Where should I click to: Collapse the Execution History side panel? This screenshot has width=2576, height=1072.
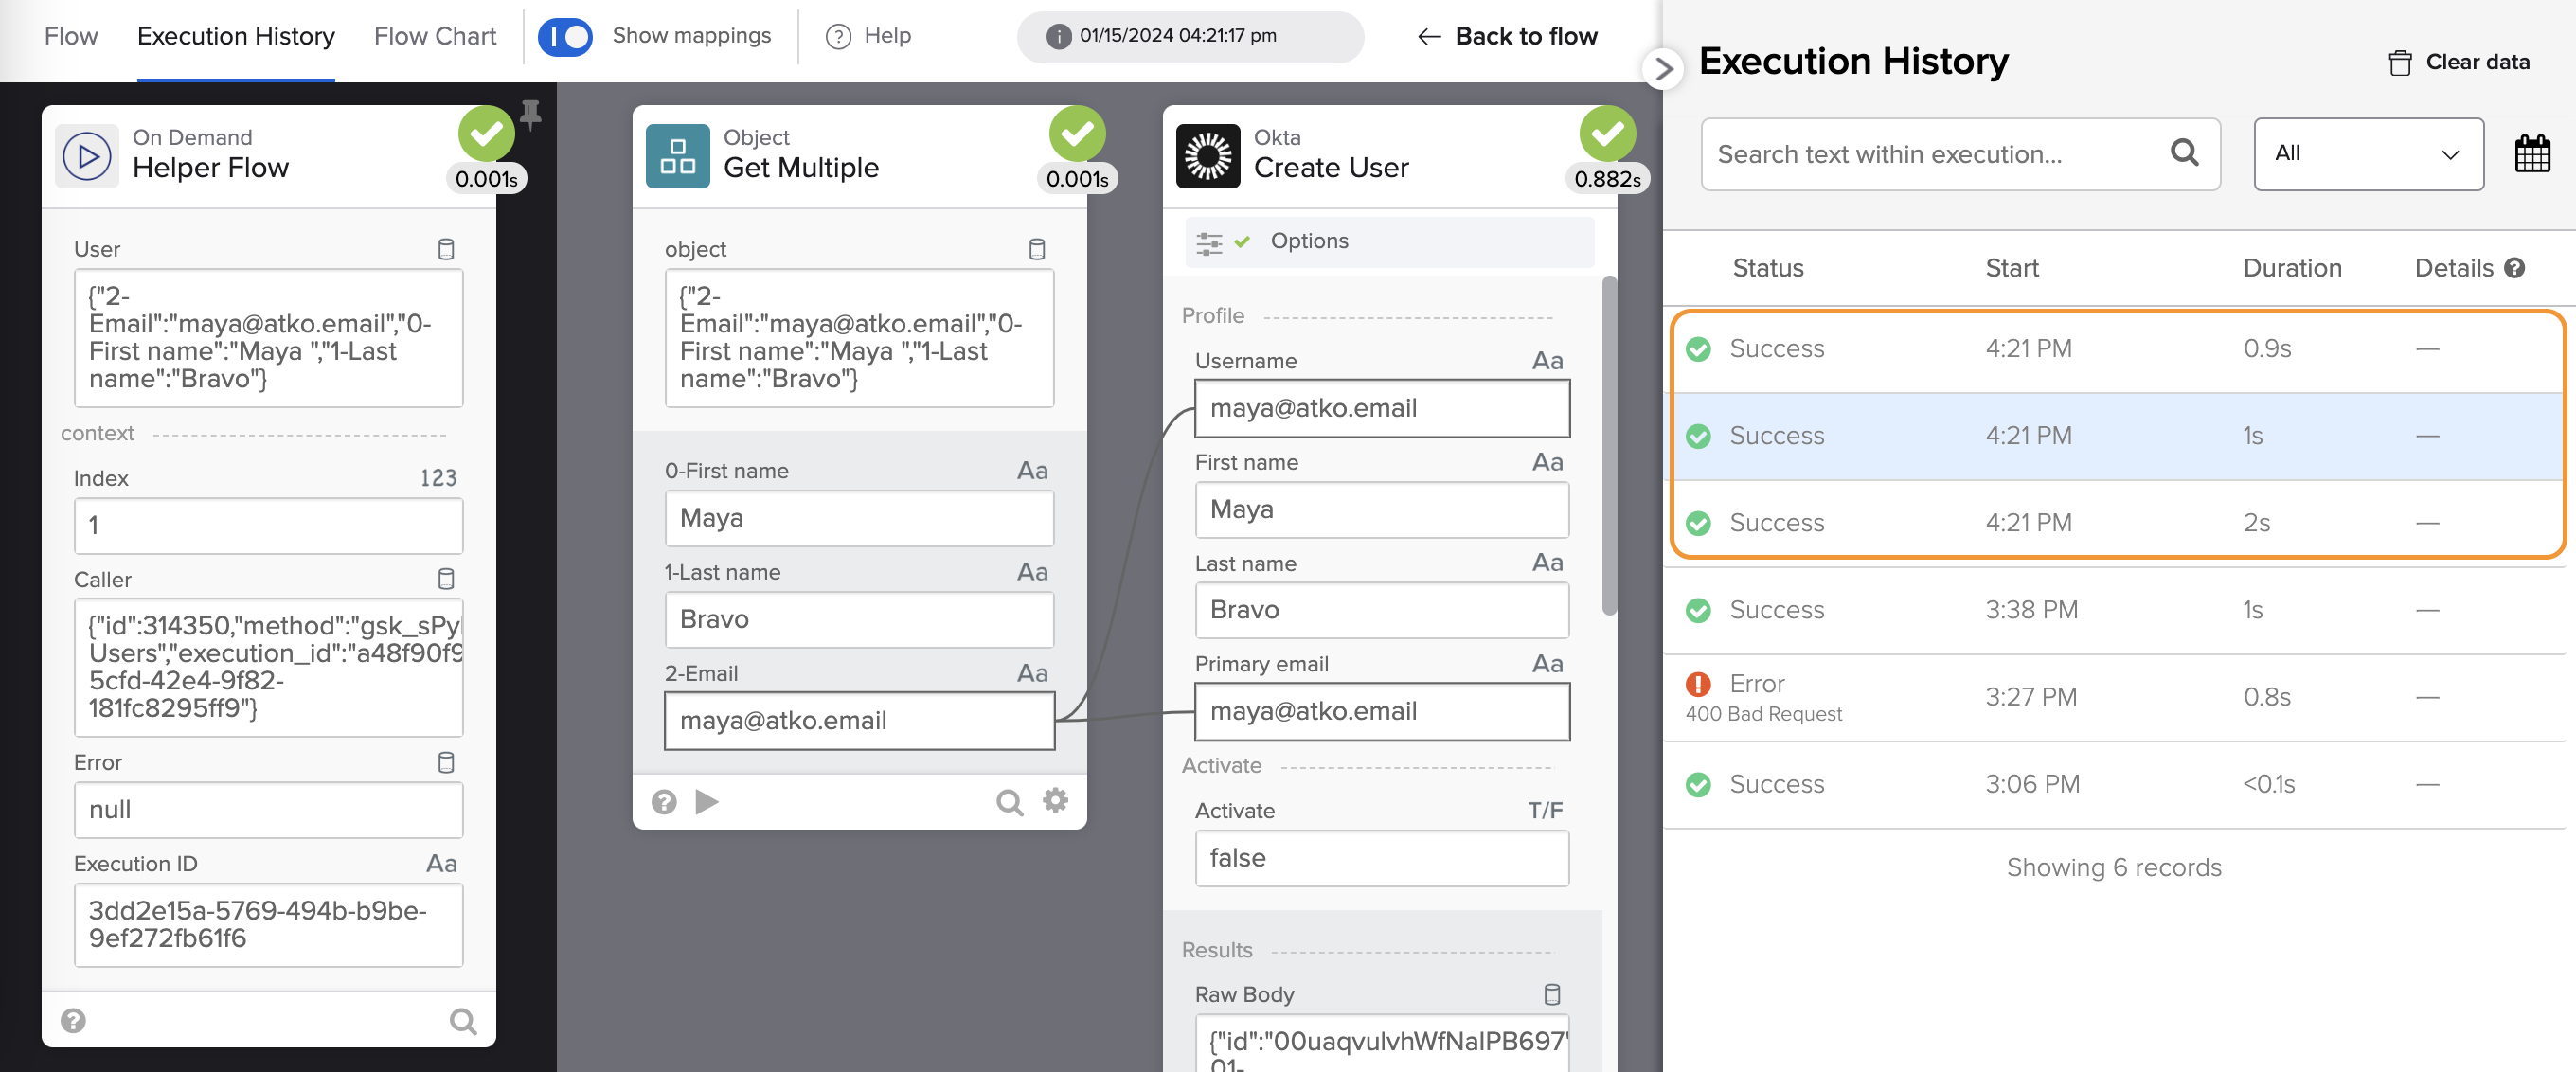tap(1662, 68)
